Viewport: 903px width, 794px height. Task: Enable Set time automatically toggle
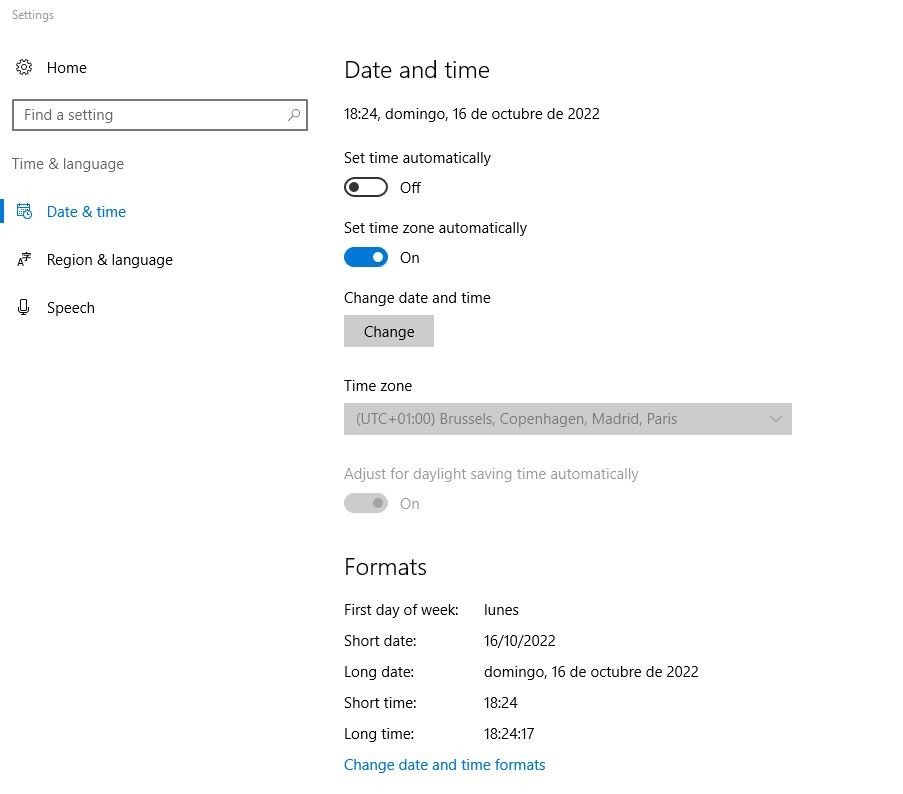[366, 188]
